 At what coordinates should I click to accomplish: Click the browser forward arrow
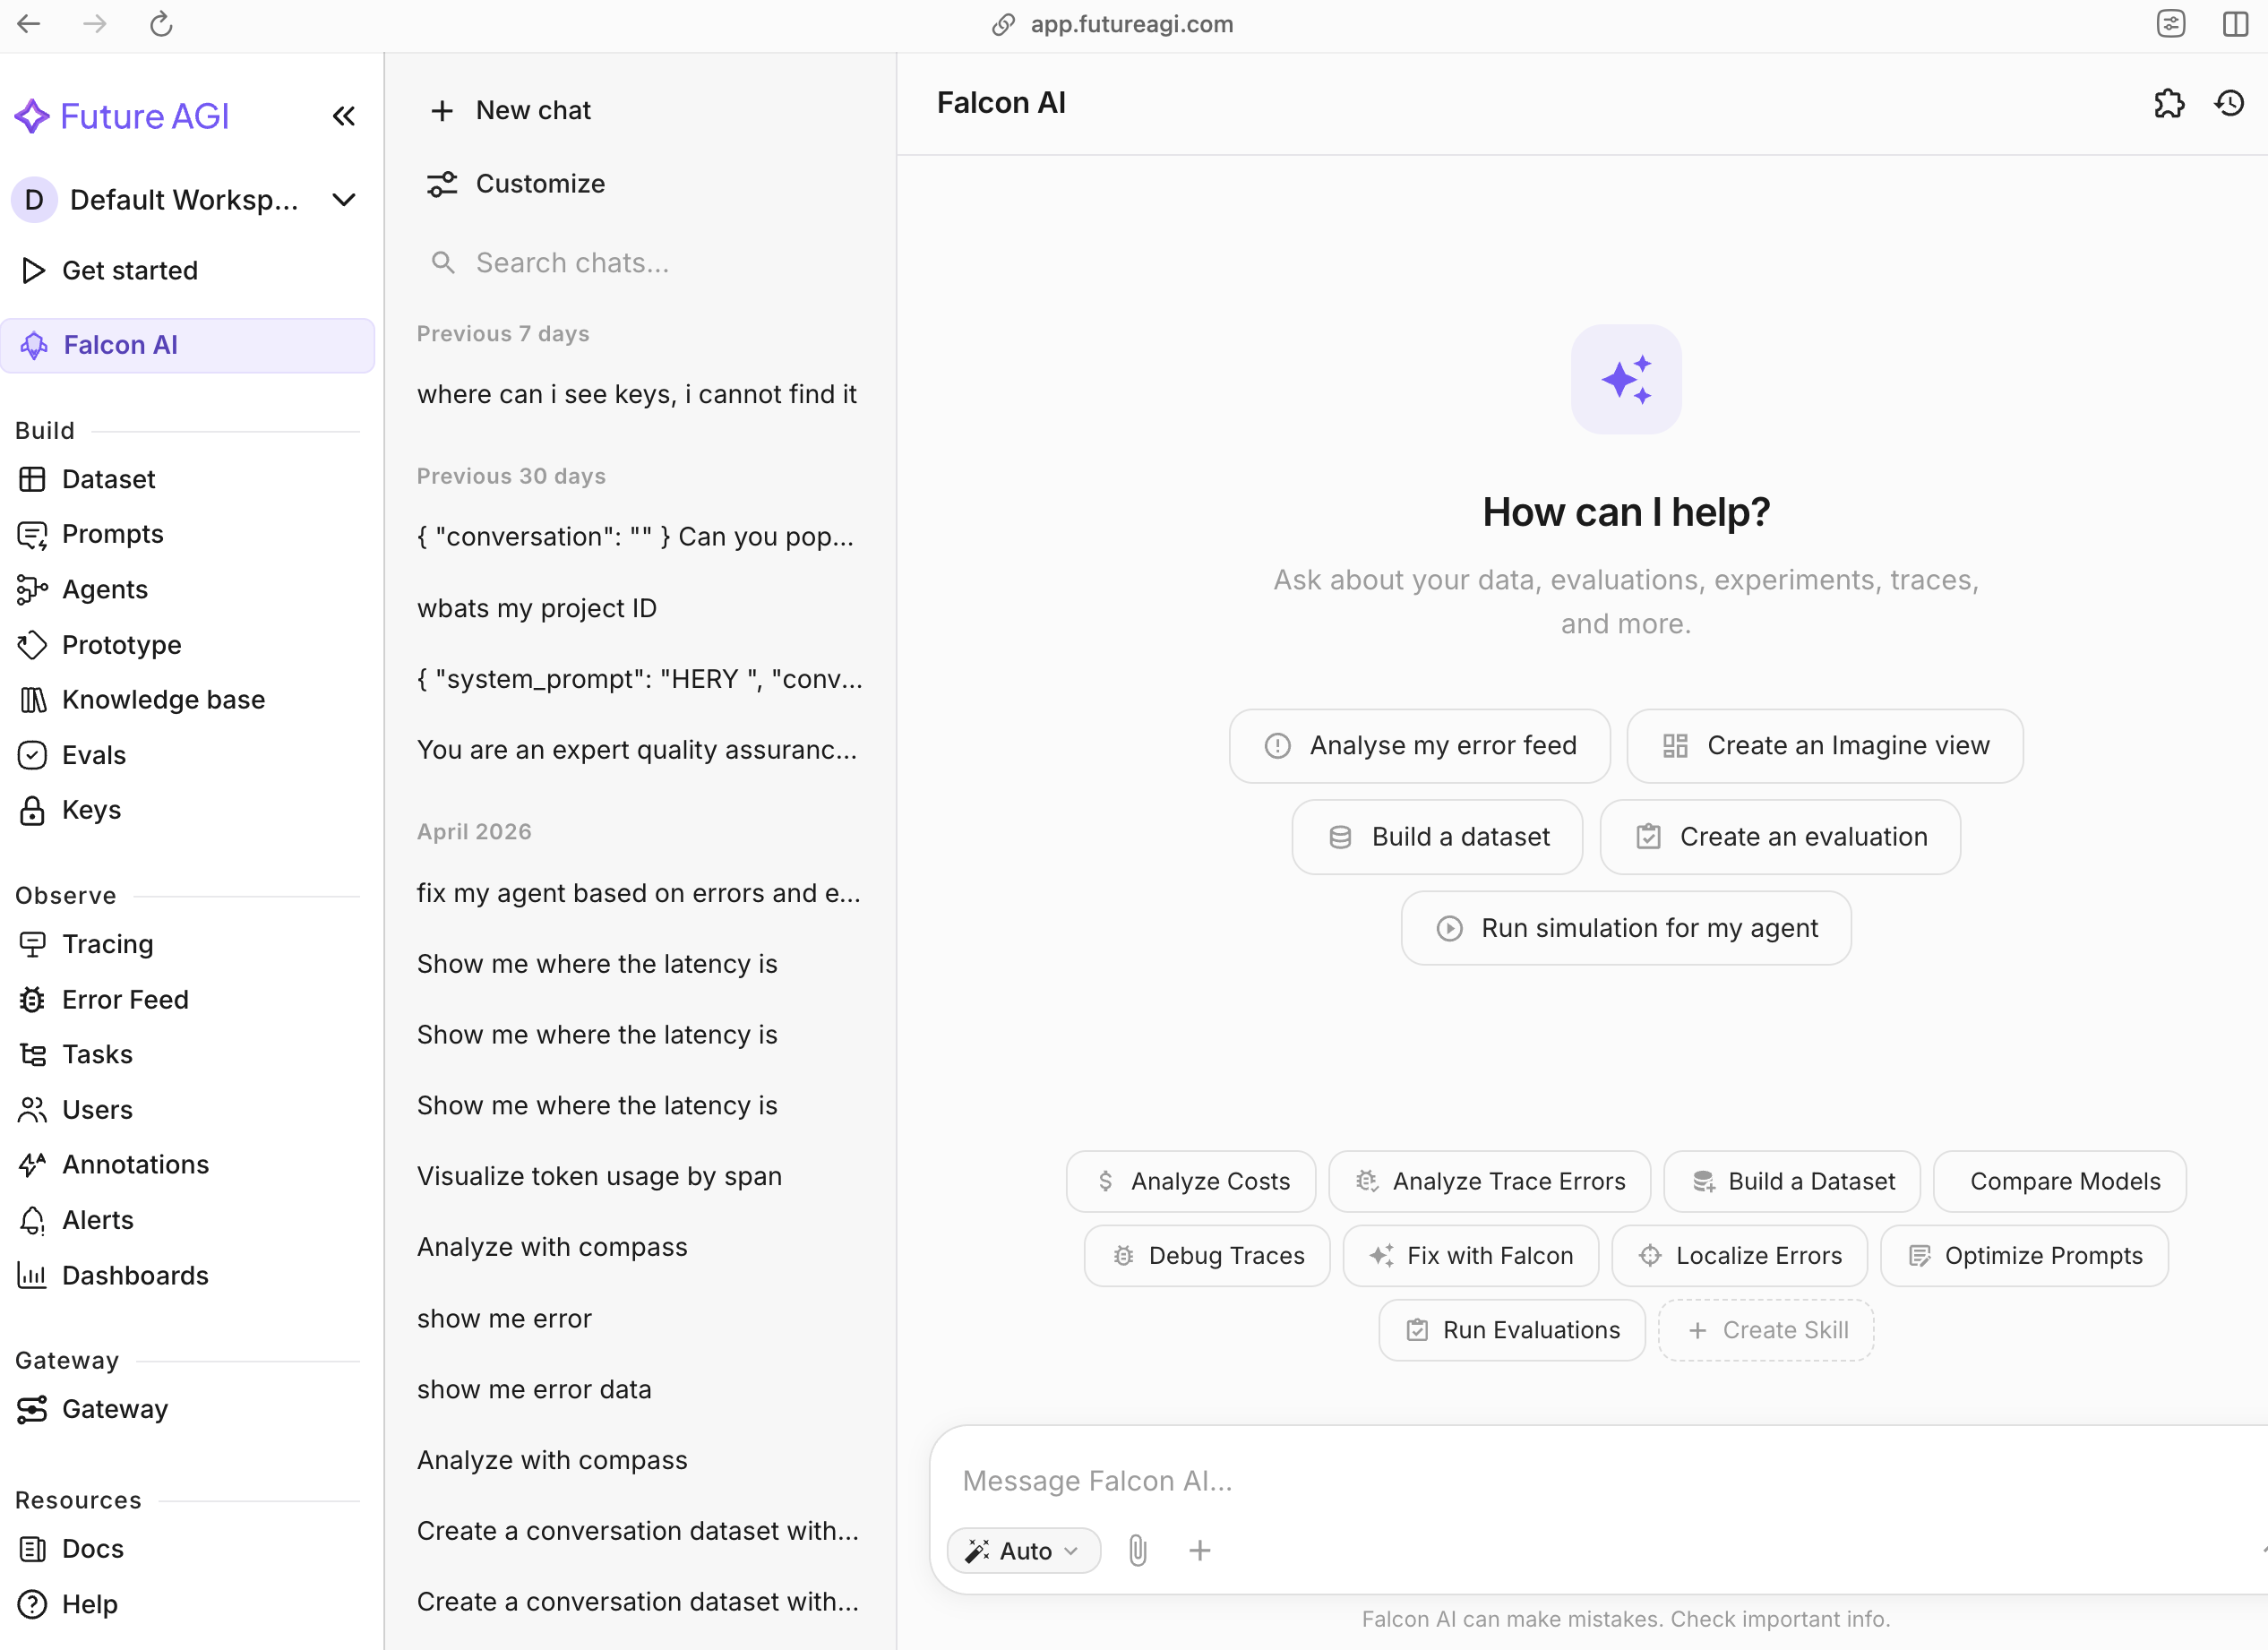95,24
